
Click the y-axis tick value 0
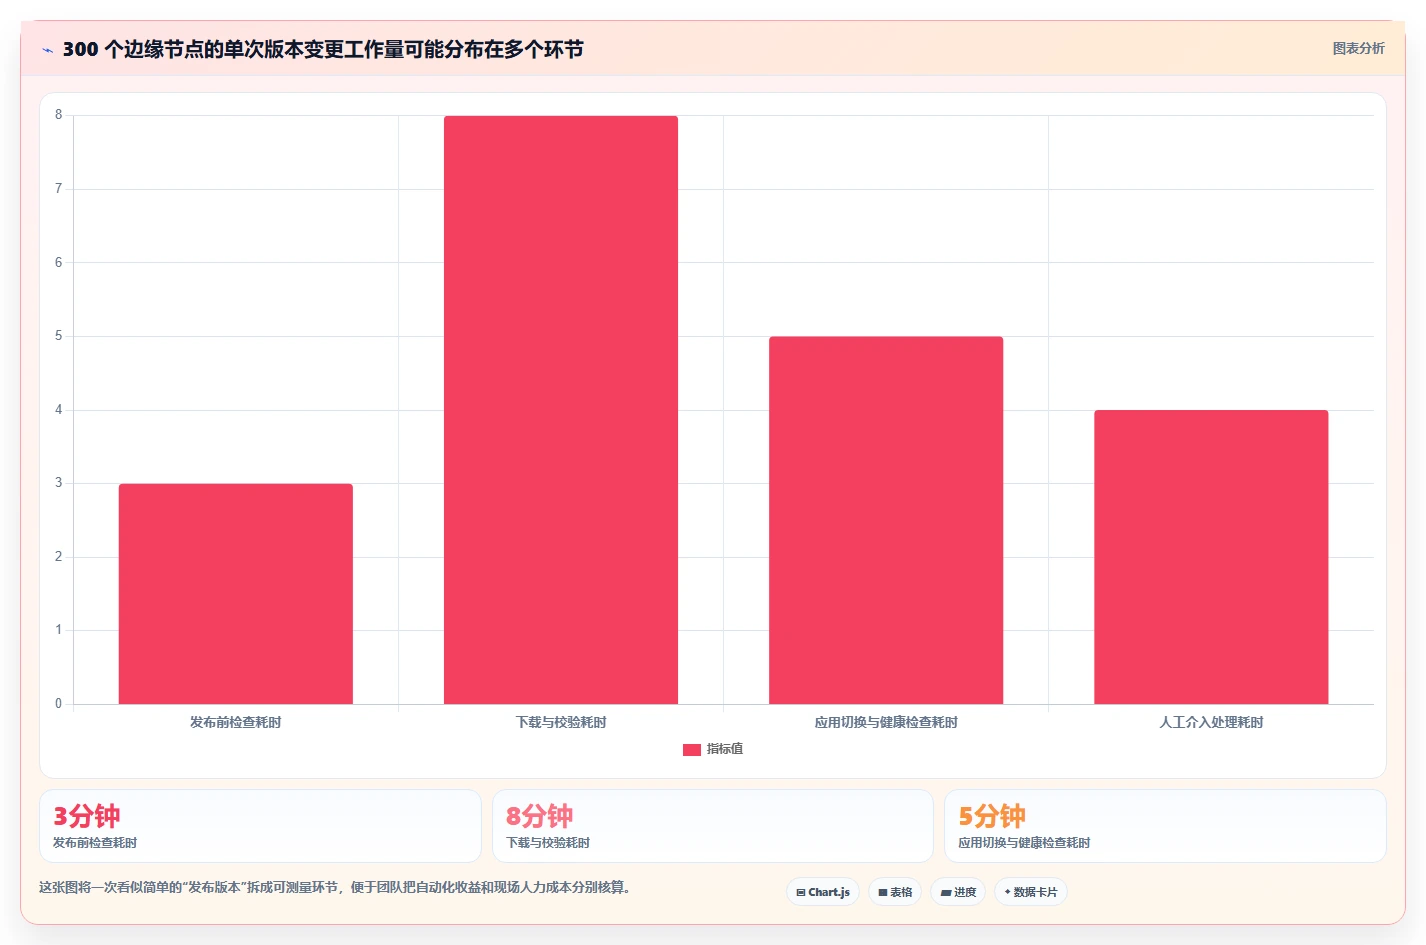pos(58,704)
